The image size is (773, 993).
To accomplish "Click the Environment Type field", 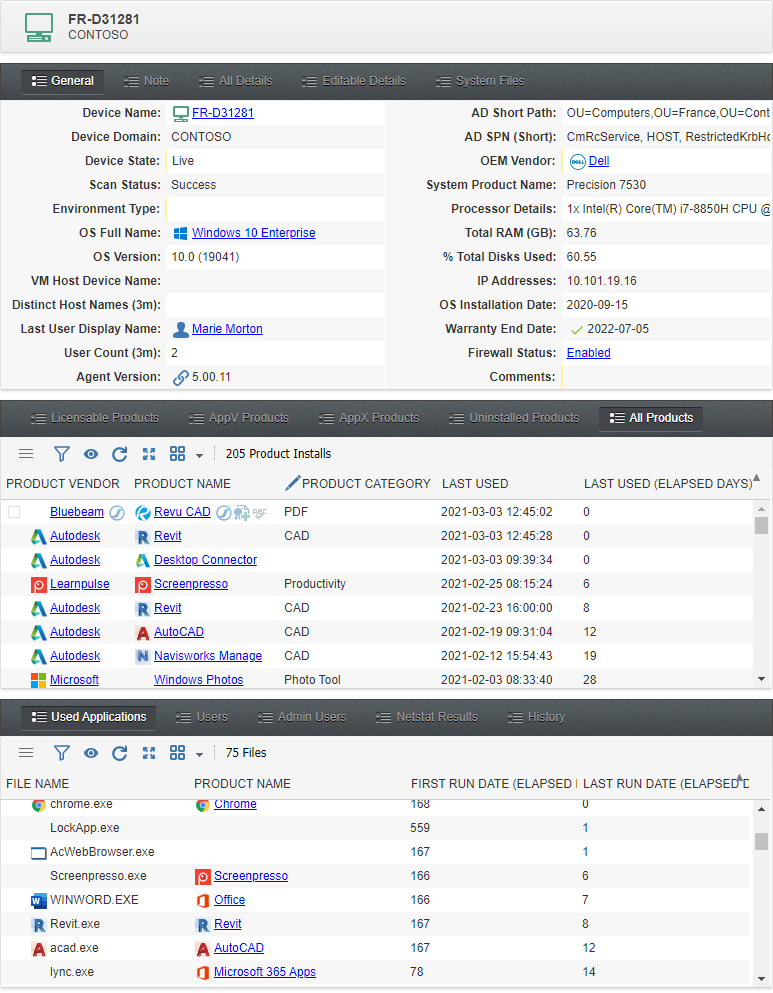I will [x=274, y=209].
